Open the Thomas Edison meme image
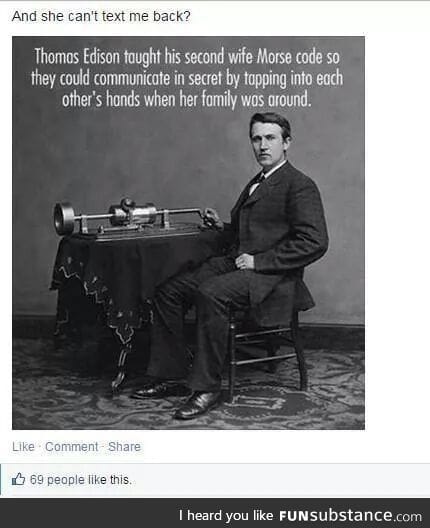The width and height of the screenshot is (430, 528). point(188,233)
